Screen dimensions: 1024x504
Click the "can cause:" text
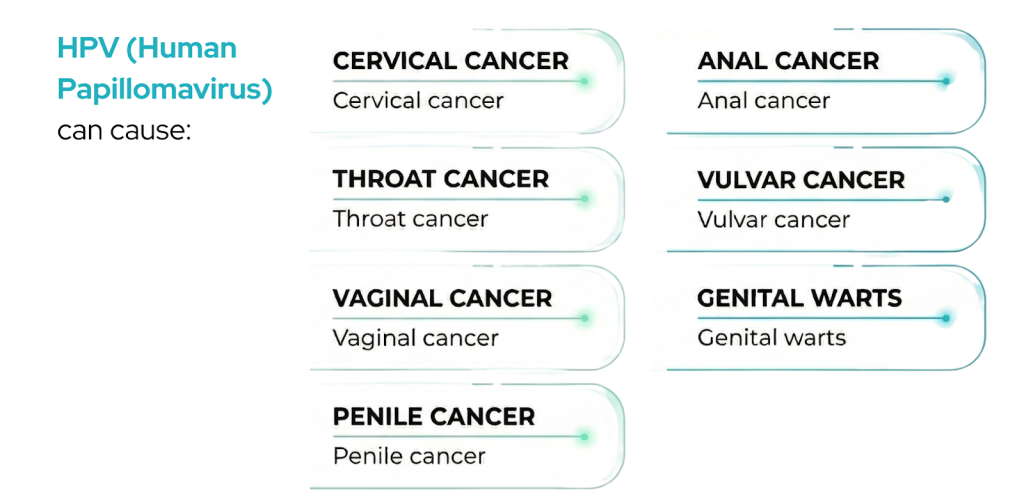123,130
